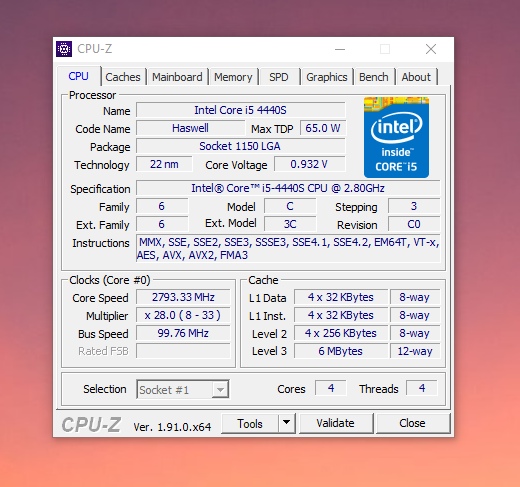Screen dimensions: 520x487
Task: Click the Ext. Family value field
Action: [x=162, y=224]
